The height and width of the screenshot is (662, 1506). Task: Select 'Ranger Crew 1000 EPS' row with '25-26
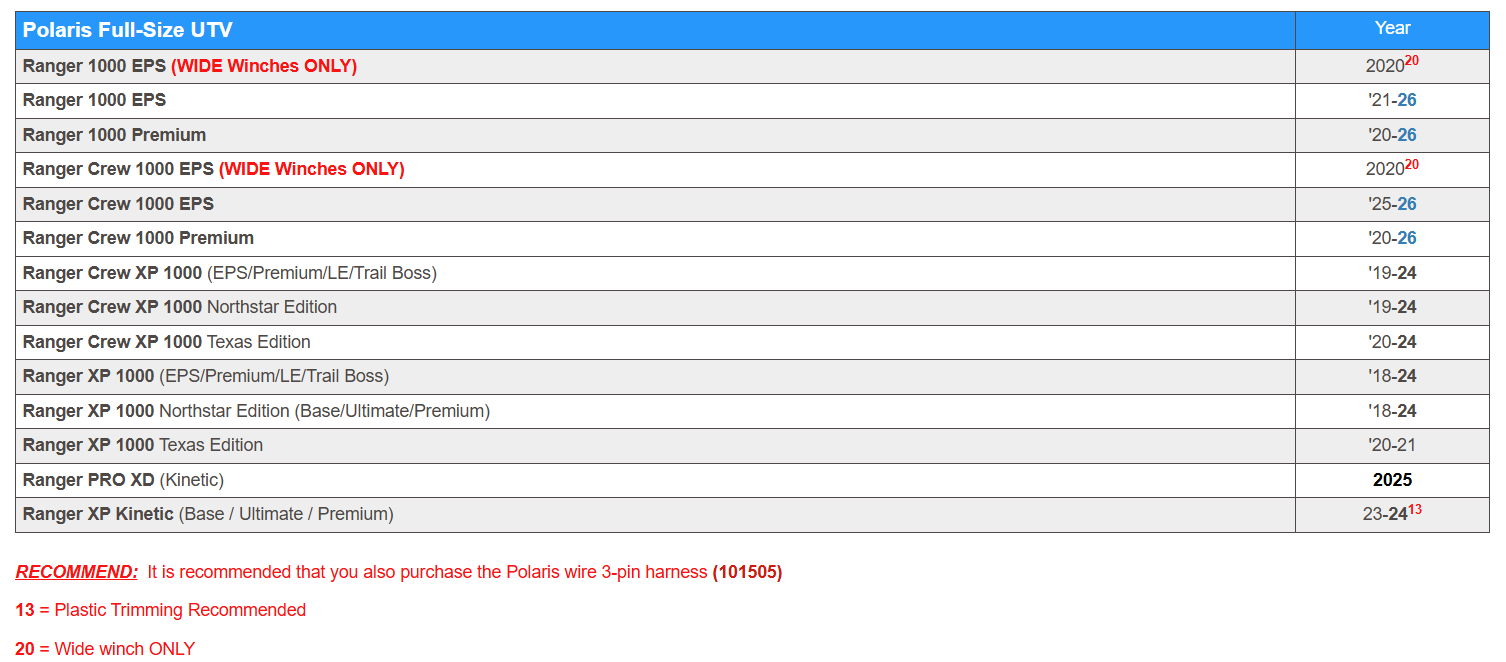click(x=752, y=204)
